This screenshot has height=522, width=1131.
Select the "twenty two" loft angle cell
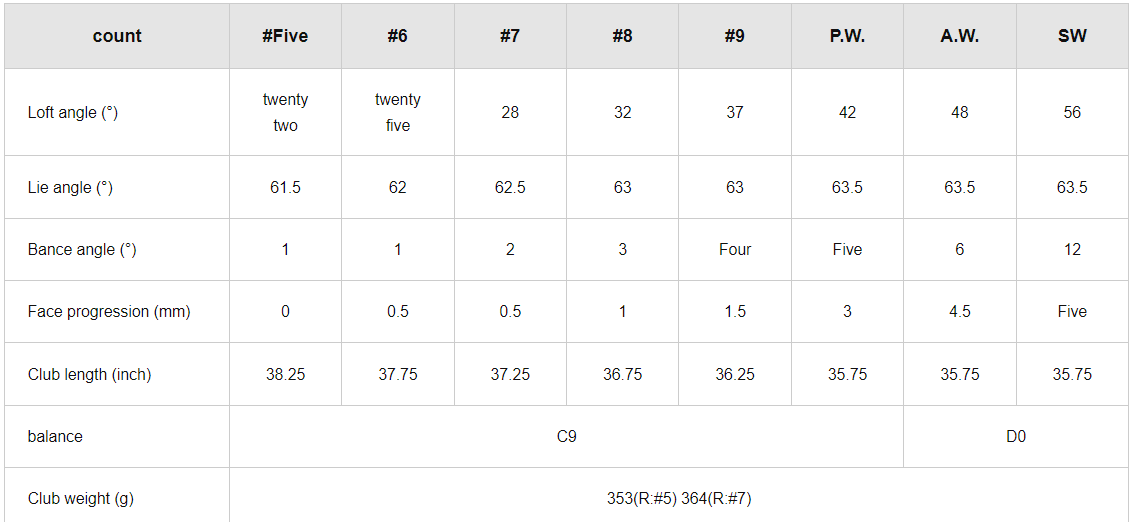tap(285, 113)
